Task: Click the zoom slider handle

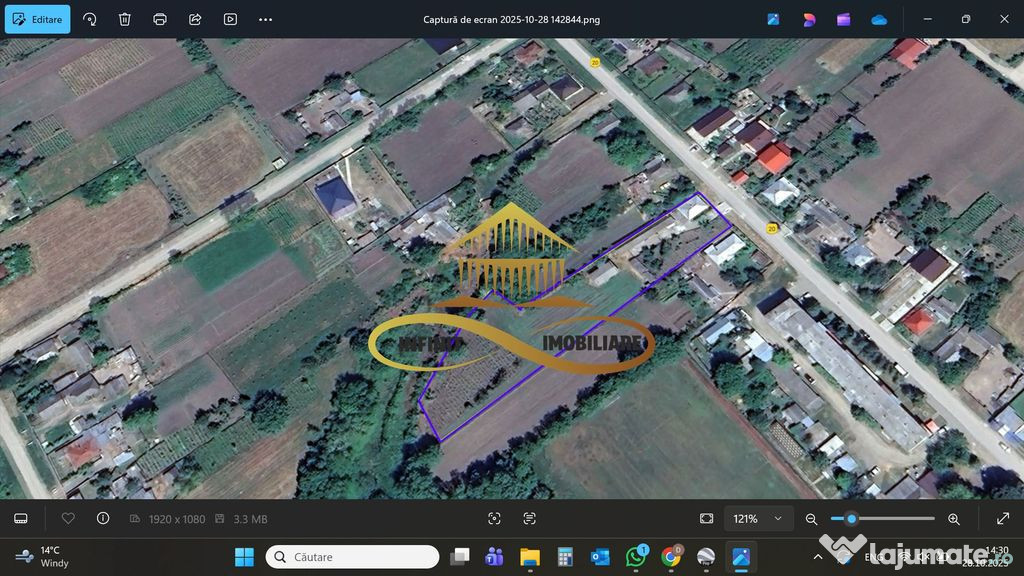Action: 851,519
